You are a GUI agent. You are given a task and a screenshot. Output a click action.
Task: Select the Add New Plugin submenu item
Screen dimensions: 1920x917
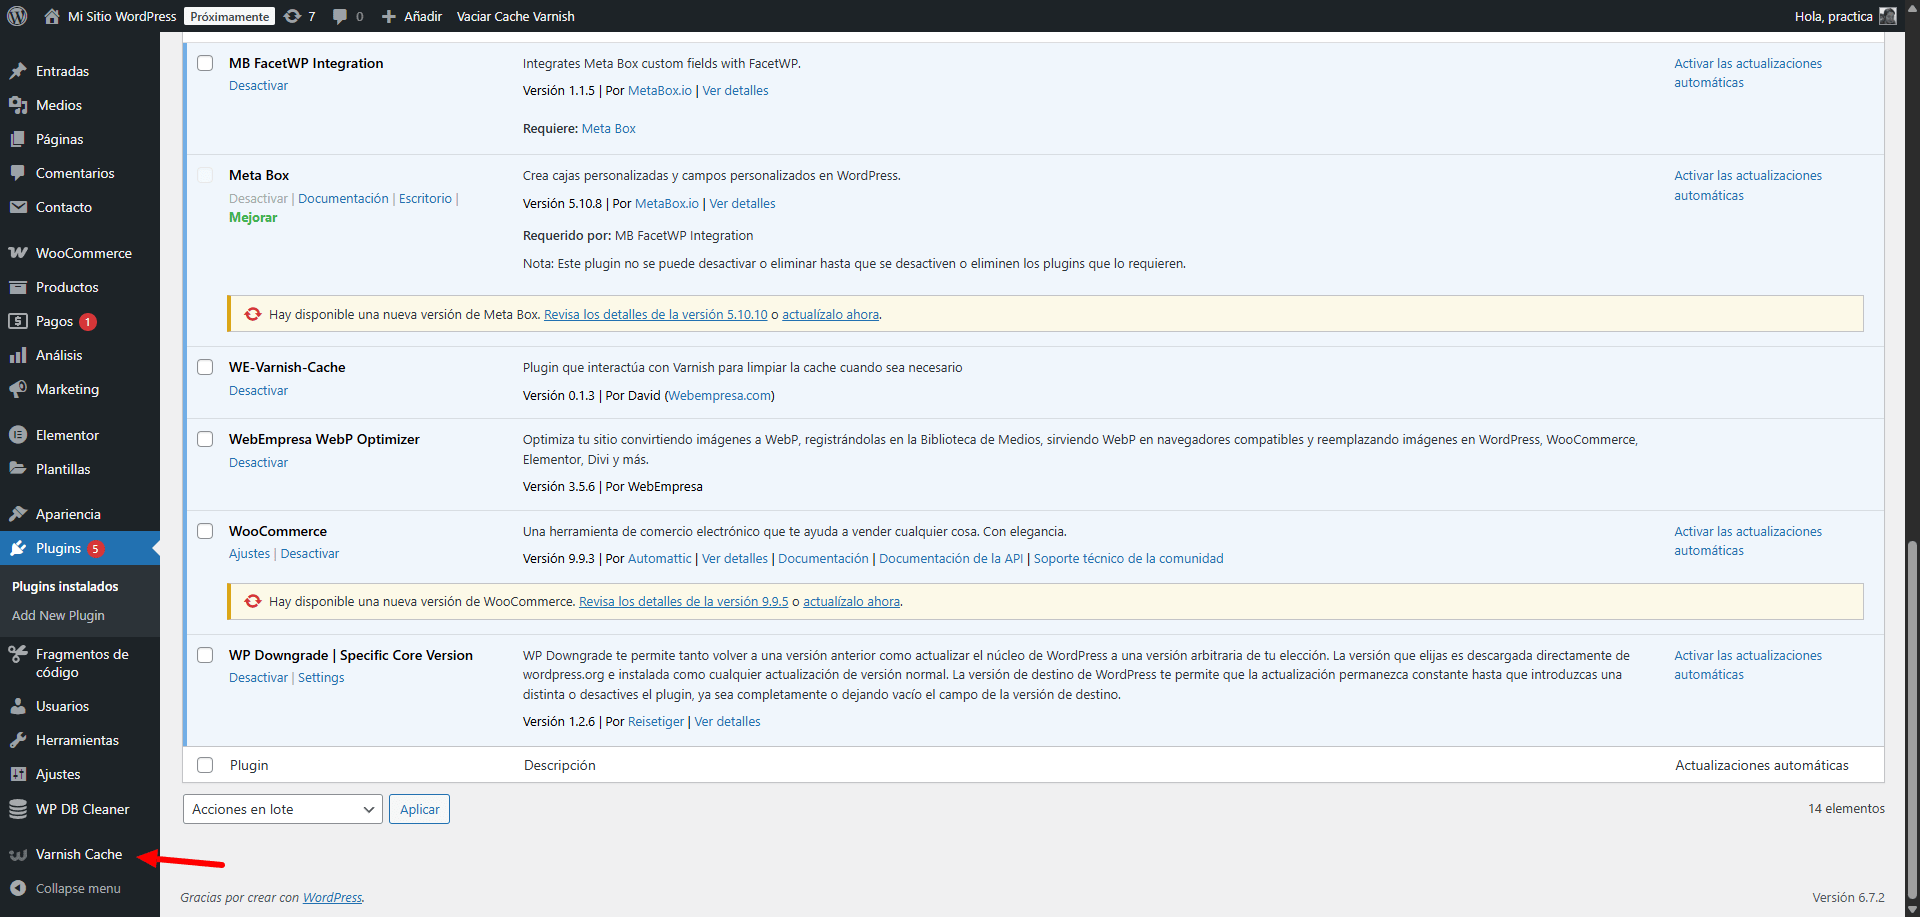[58, 615]
